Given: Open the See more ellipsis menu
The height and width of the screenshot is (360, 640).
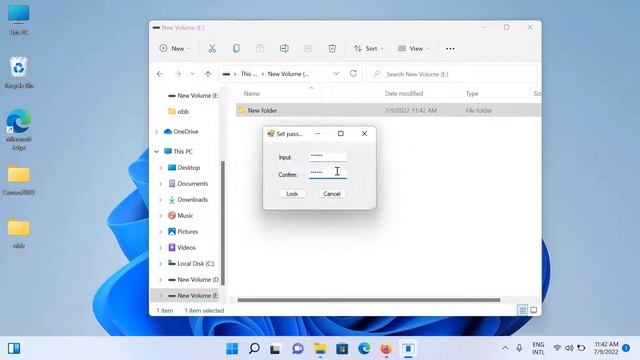Looking at the screenshot, I should (x=450, y=49).
